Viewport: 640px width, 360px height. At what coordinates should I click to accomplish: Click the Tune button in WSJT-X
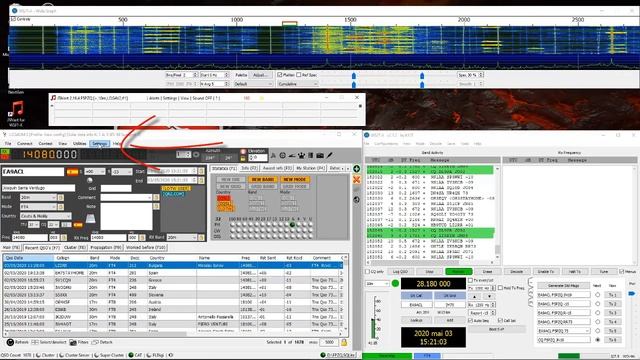click(x=604, y=271)
